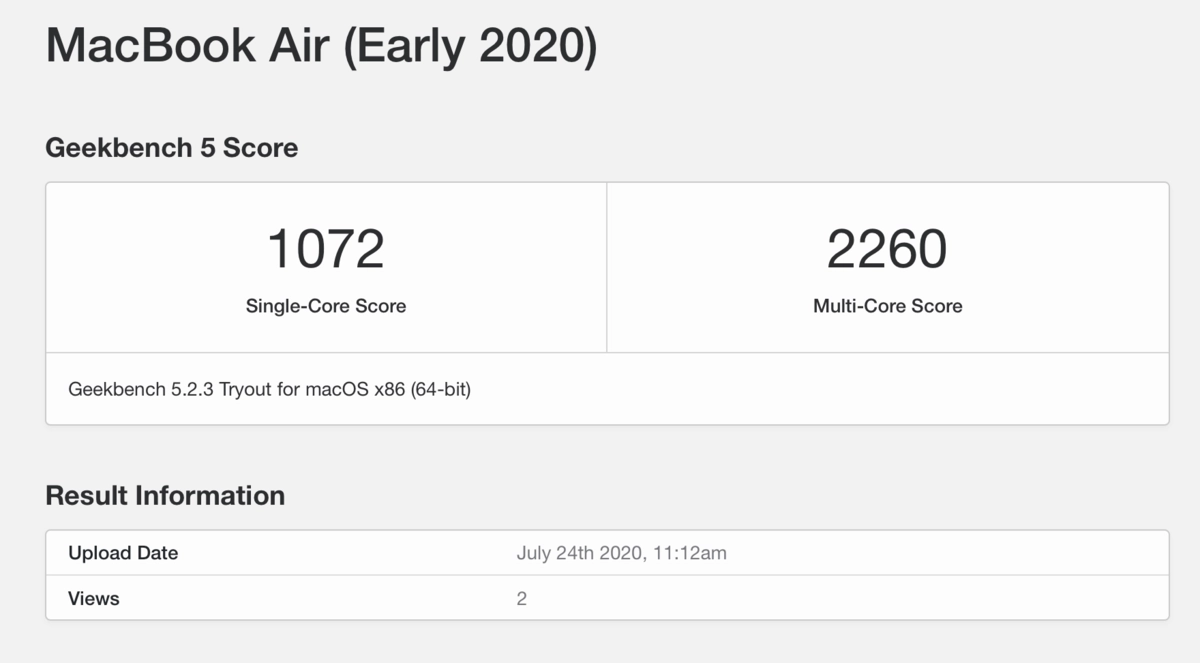Click the 1072 single-core score number
Viewport: 1200px width, 663px height.
pos(326,250)
